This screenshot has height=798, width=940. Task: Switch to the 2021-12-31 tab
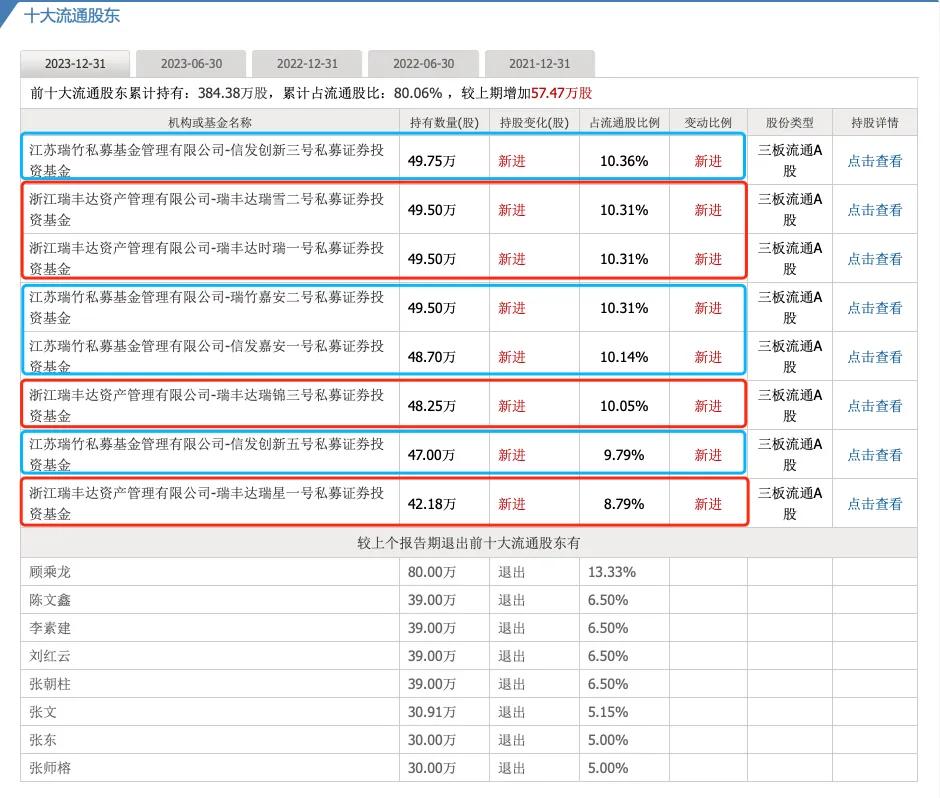tap(539, 62)
